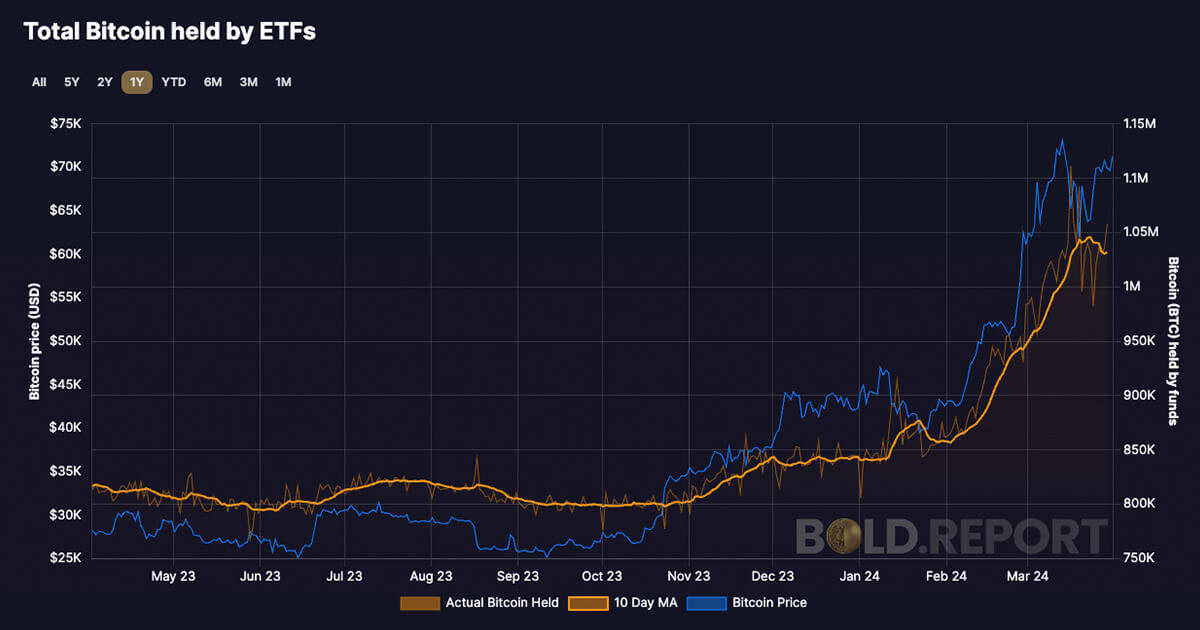Switch to the 5Y range

point(72,82)
